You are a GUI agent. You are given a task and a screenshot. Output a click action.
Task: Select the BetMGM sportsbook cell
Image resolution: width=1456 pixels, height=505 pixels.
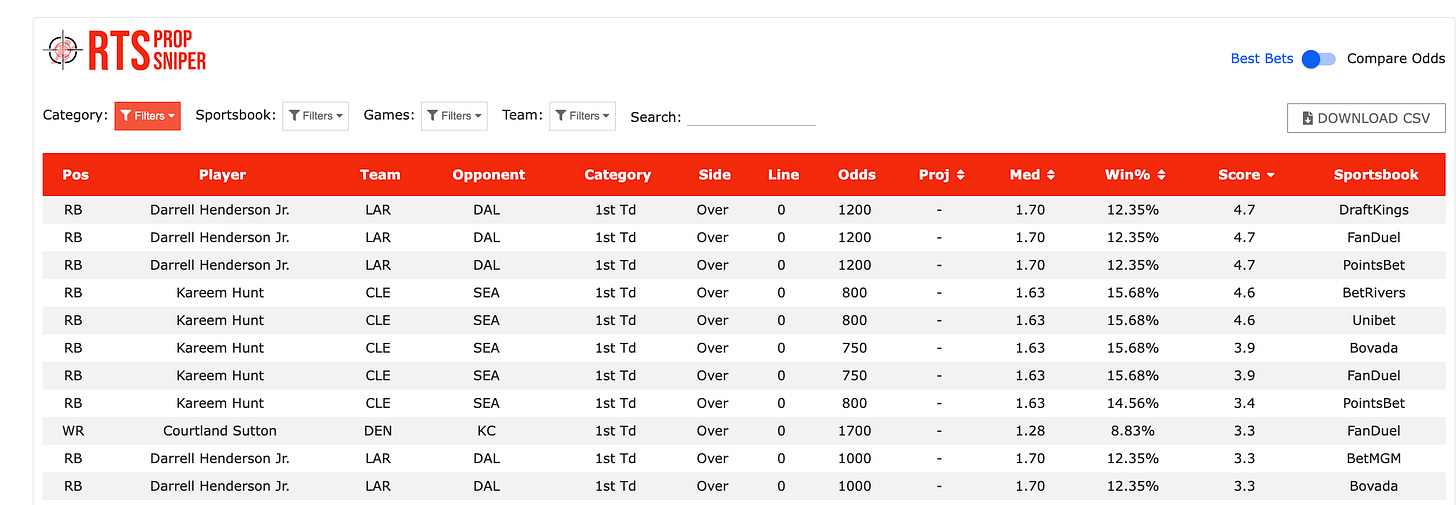click(x=1374, y=458)
